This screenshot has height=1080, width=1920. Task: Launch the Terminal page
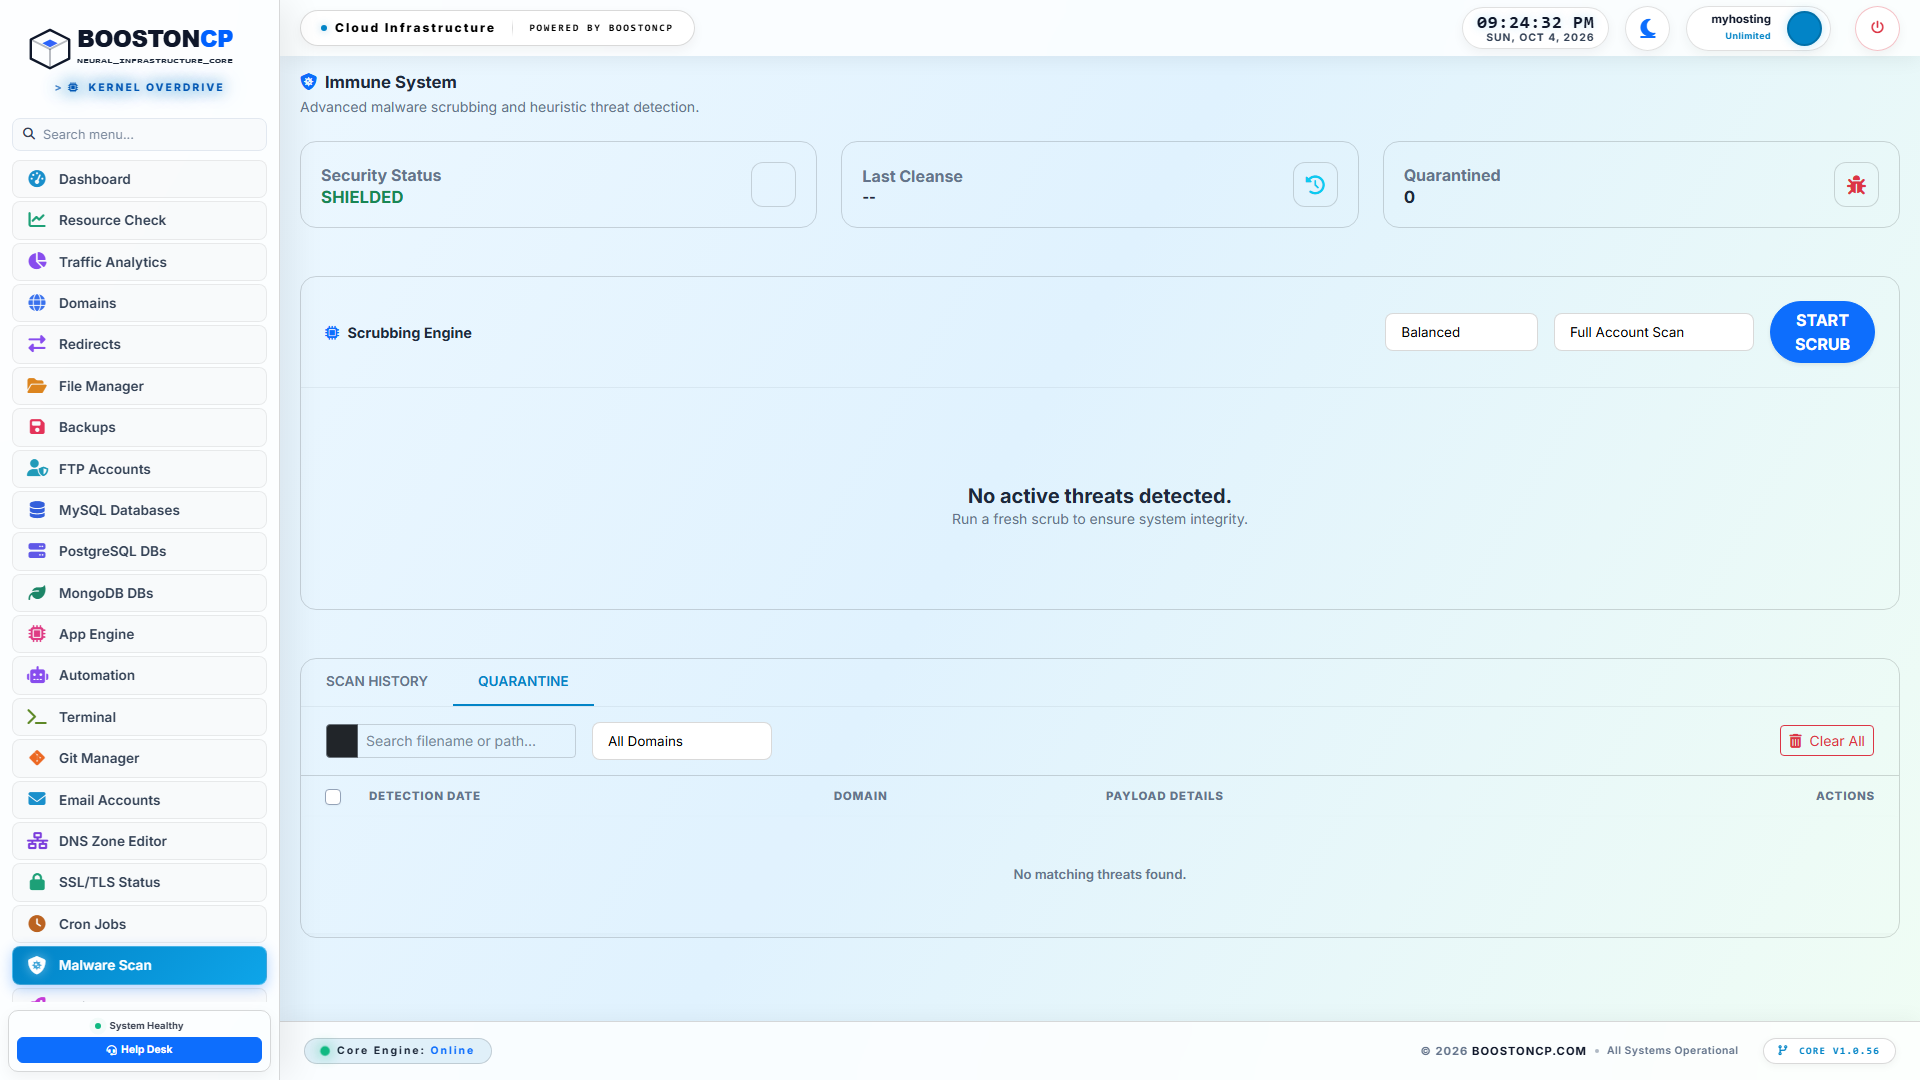139,717
